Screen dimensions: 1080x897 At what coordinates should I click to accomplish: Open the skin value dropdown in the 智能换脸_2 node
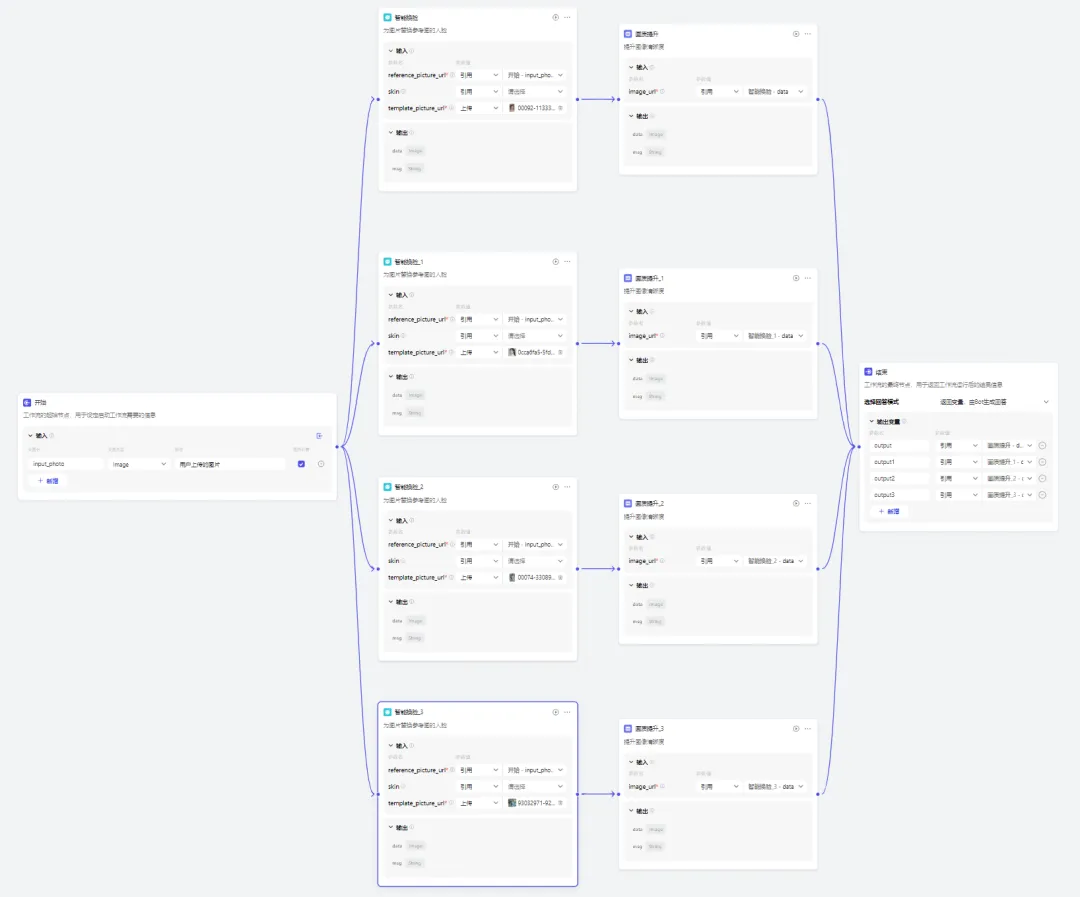pos(535,561)
